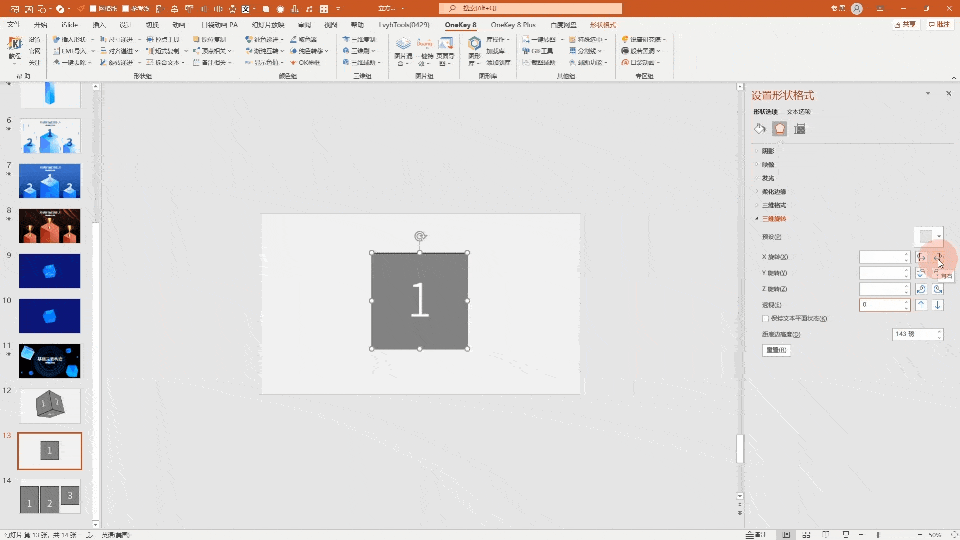Open the 文件 File menu
960x540 pixels.
click(x=13, y=25)
